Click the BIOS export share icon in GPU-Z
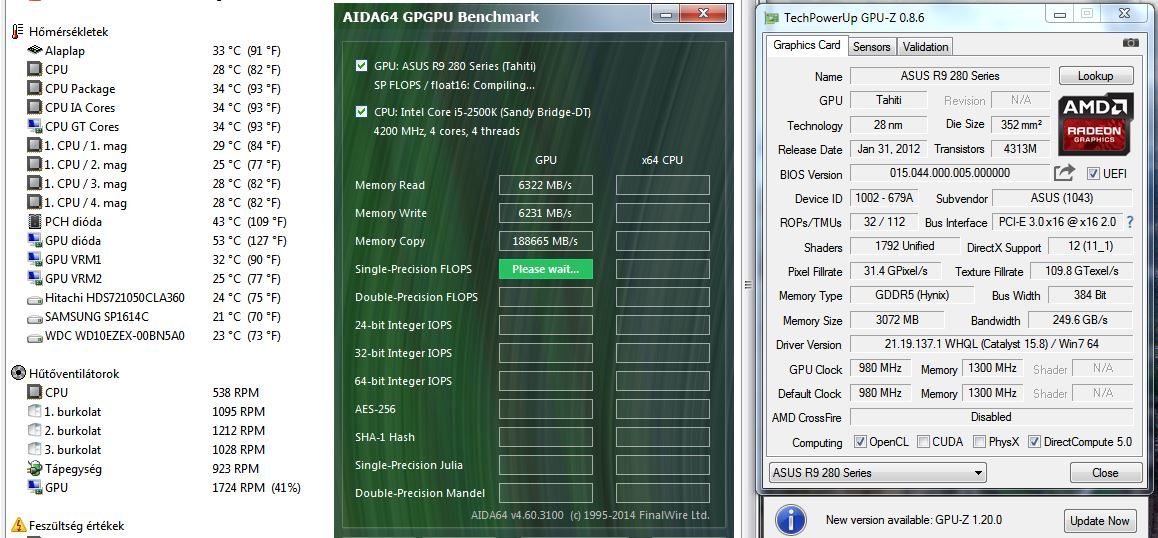The width and height of the screenshot is (1158, 538). (1064, 173)
